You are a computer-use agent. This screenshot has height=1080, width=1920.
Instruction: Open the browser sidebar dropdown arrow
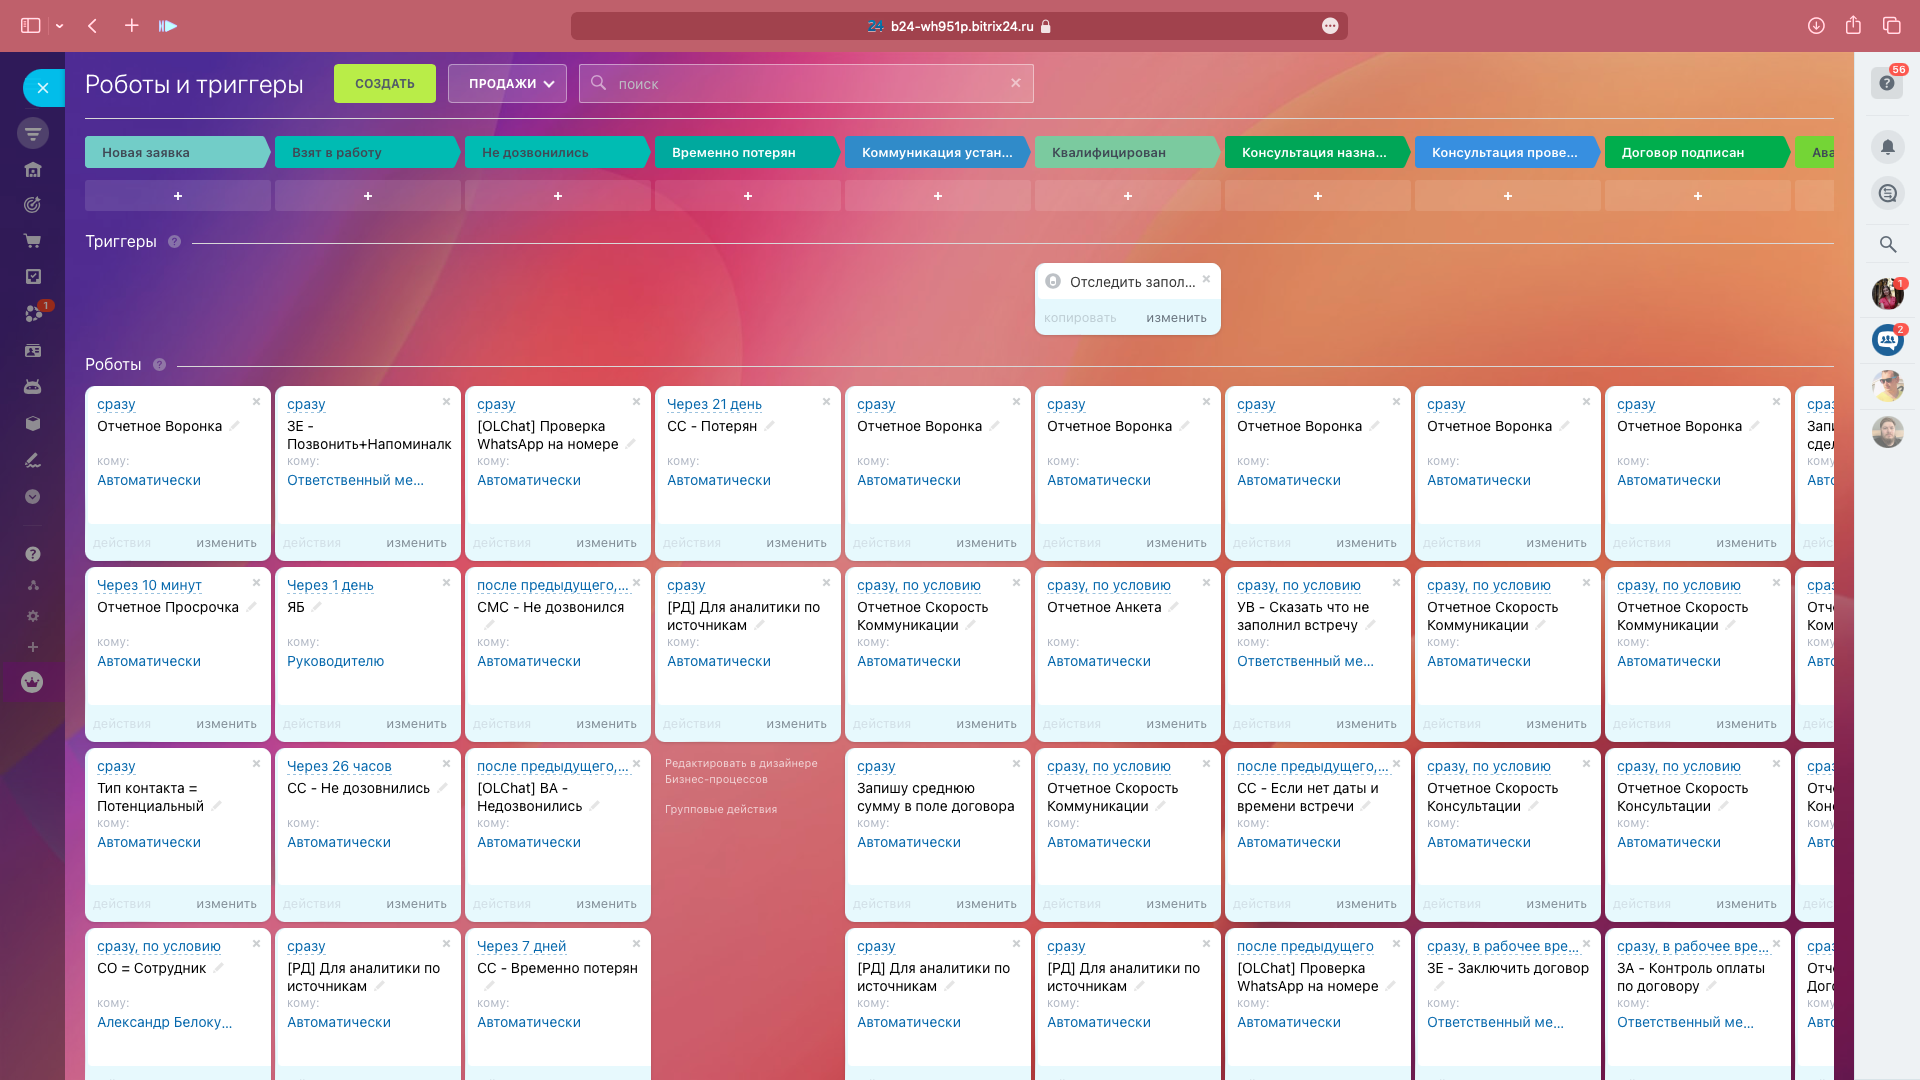[x=60, y=26]
